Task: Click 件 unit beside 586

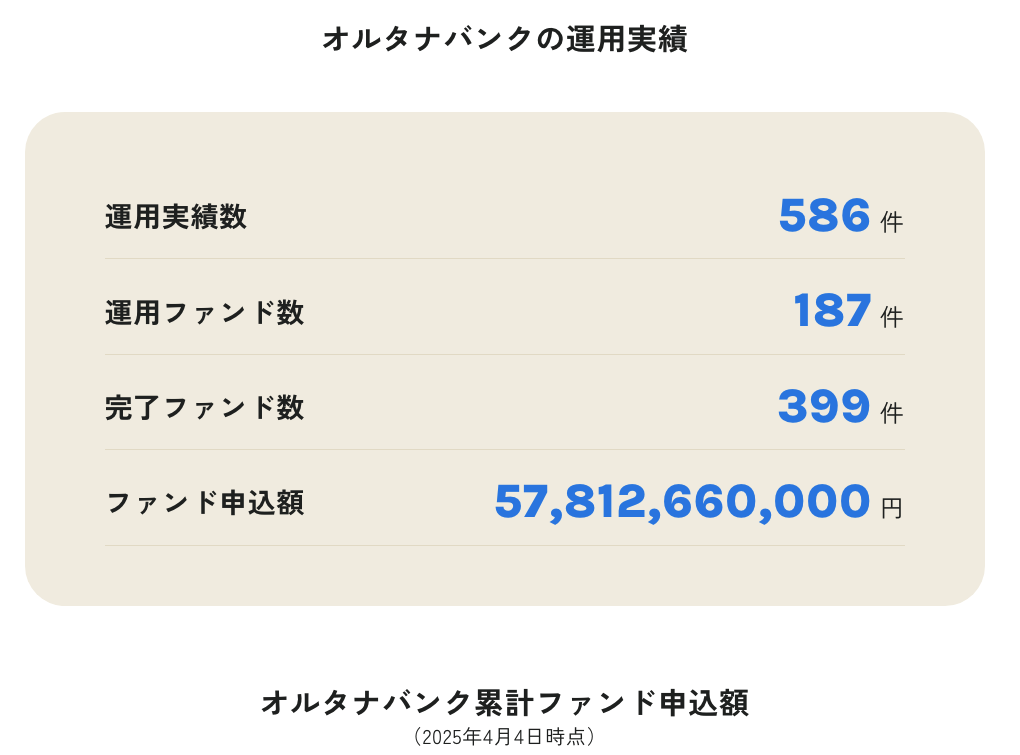Action: [892, 222]
